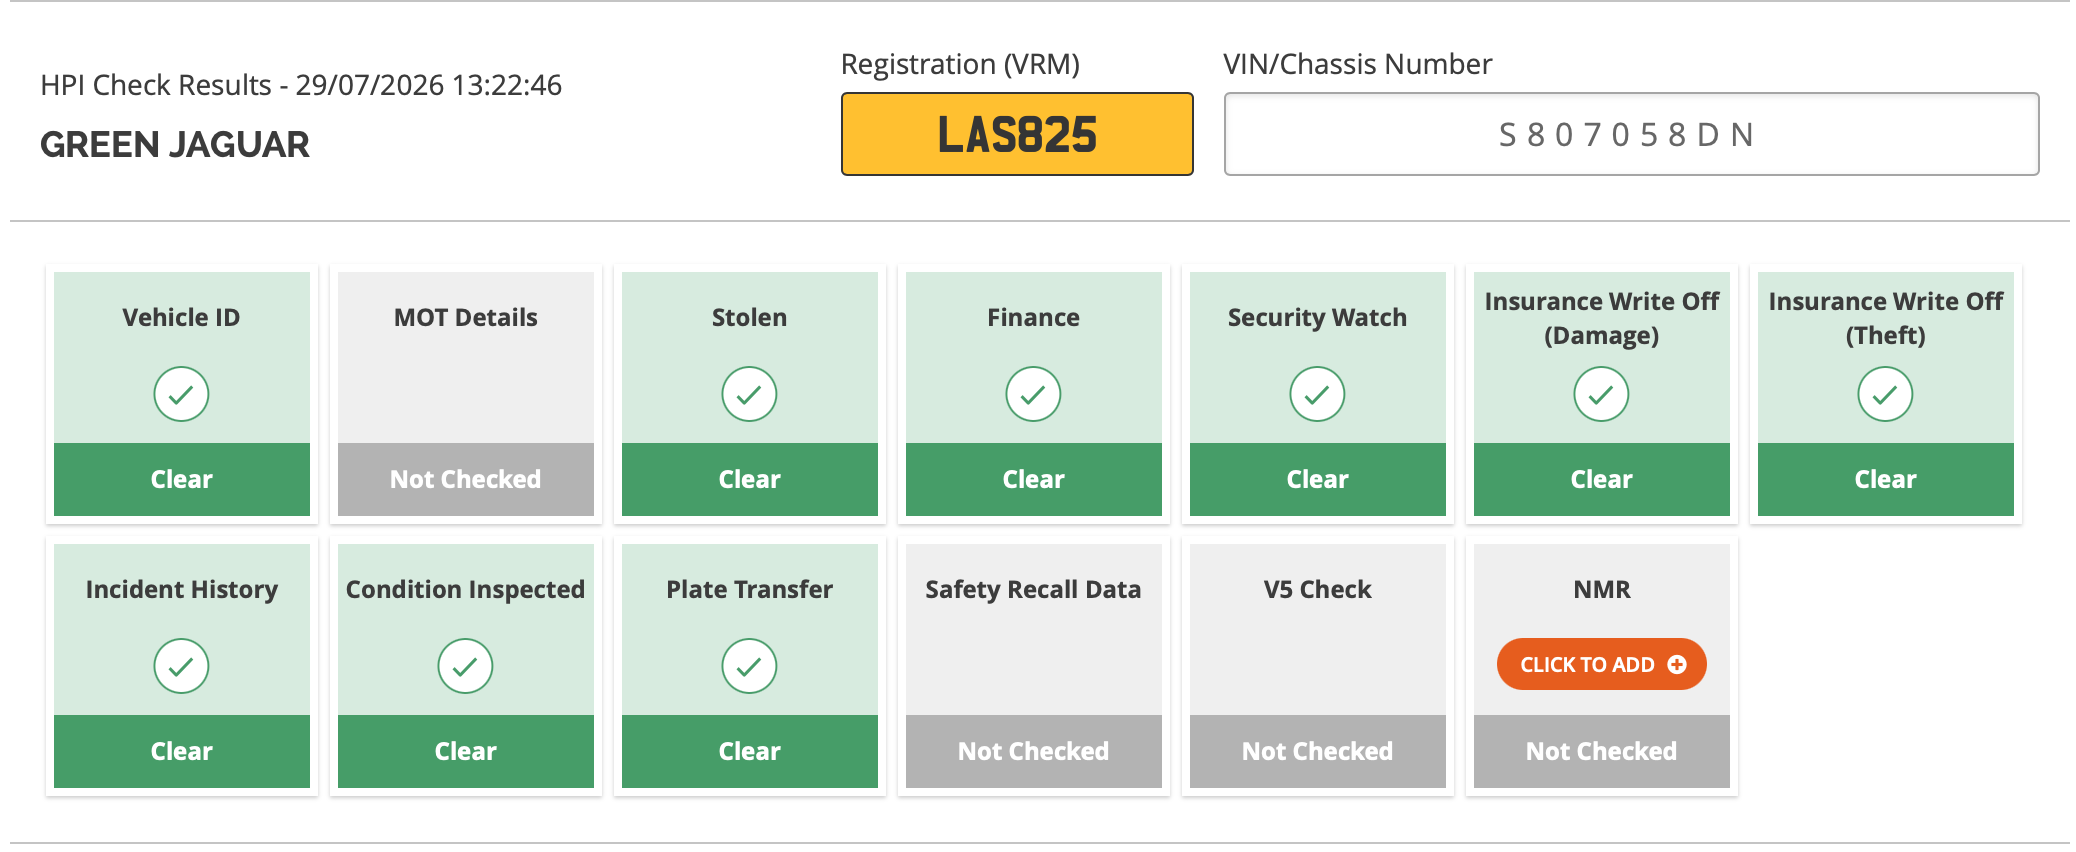
Task: Click the Plate Transfer checkmark icon
Action: (x=749, y=666)
